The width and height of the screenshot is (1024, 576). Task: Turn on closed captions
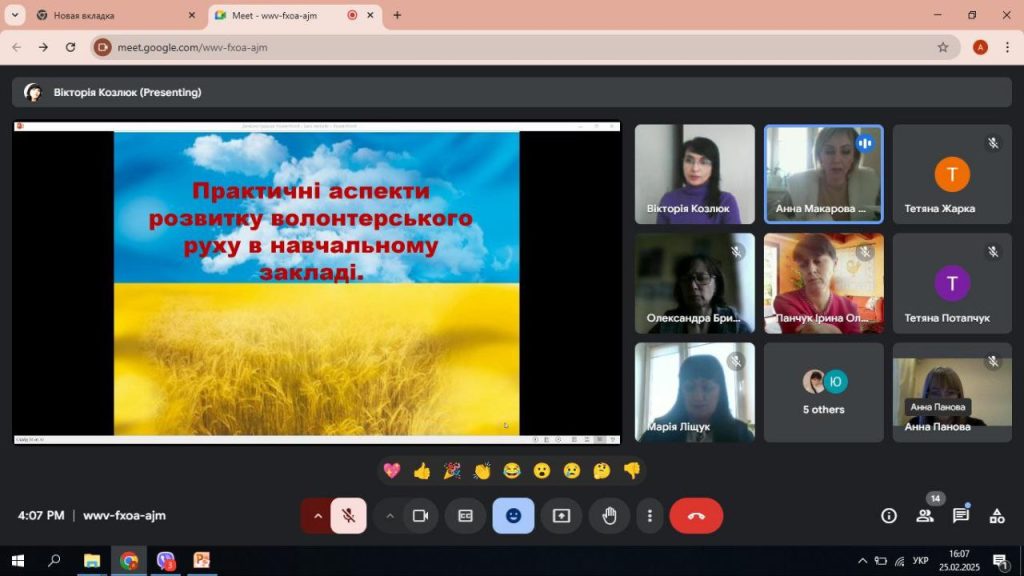[465, 516]
